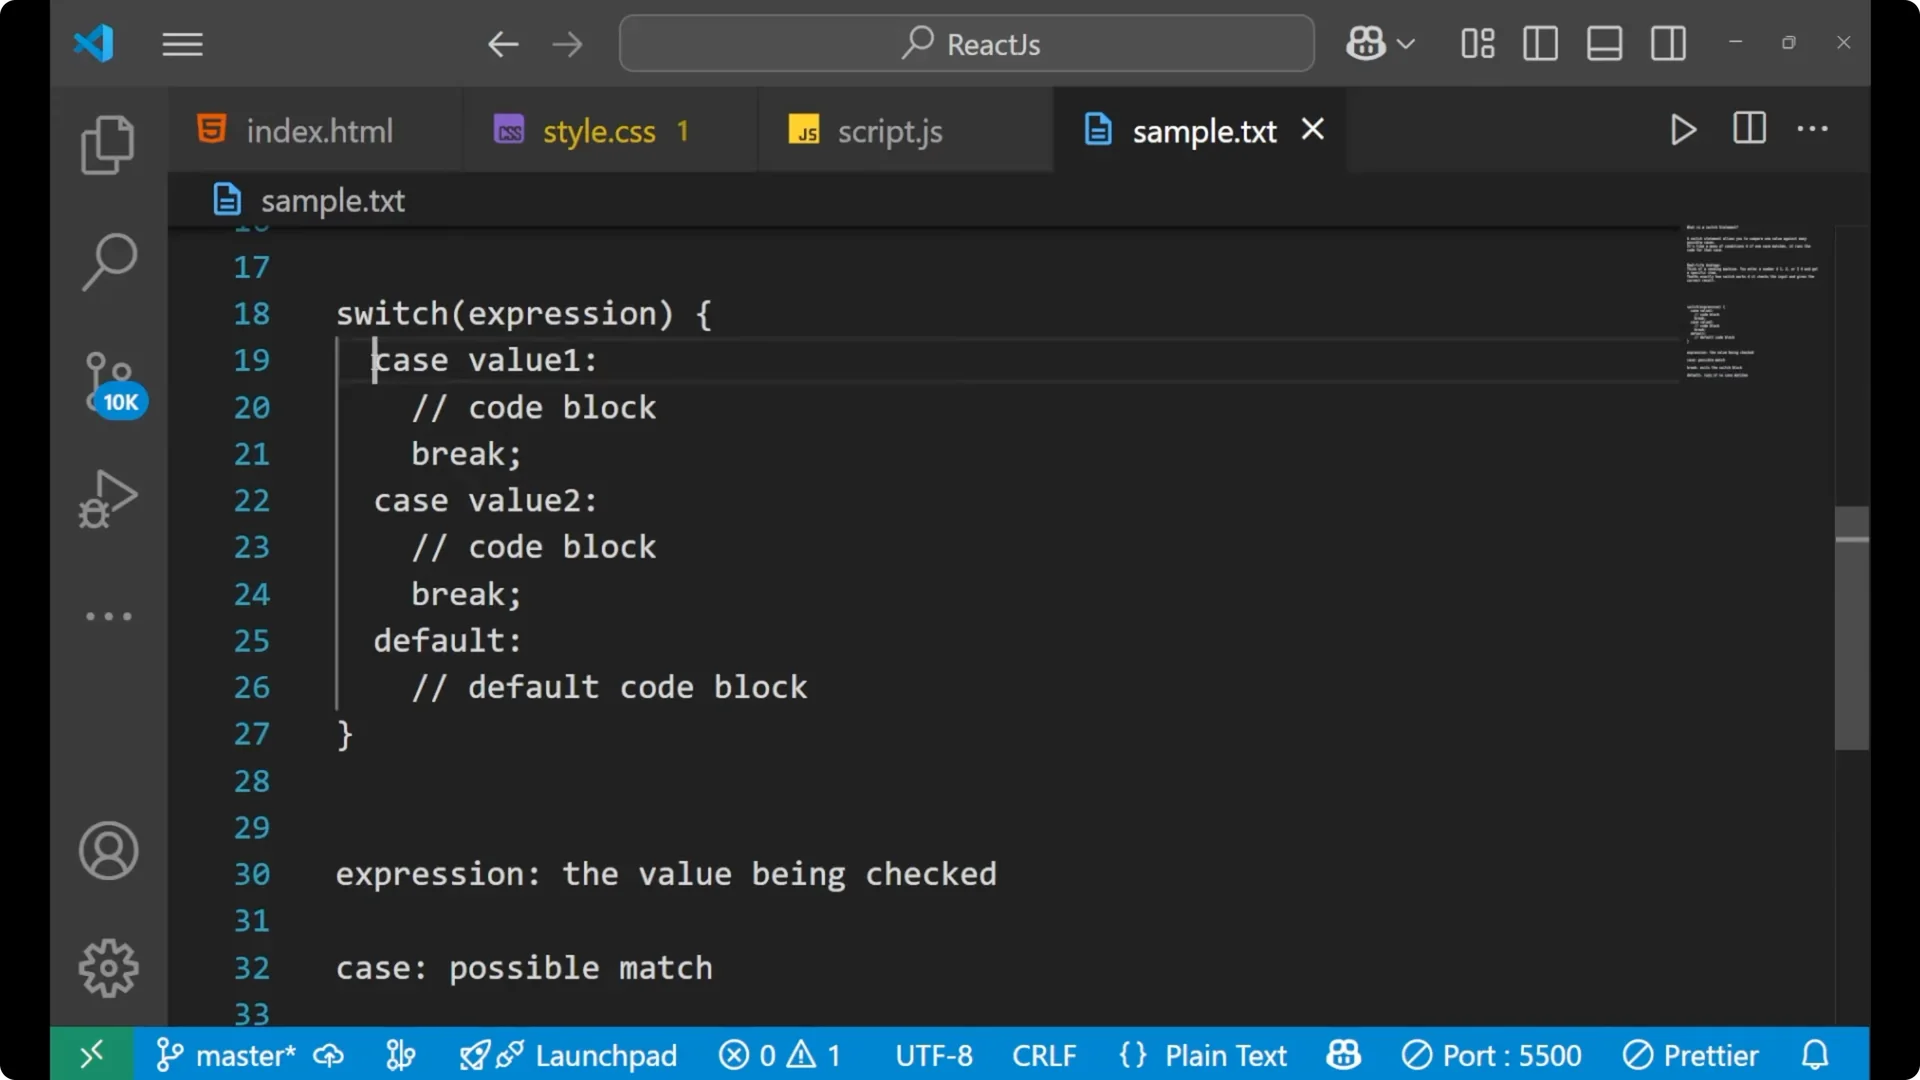Run the sample.txt file with the play icon
1920x1080 pixels.
coord(1683,130)
